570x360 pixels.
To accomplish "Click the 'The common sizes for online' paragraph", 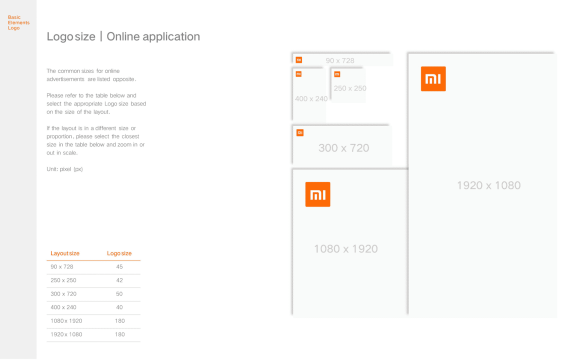I will point(91,75).
